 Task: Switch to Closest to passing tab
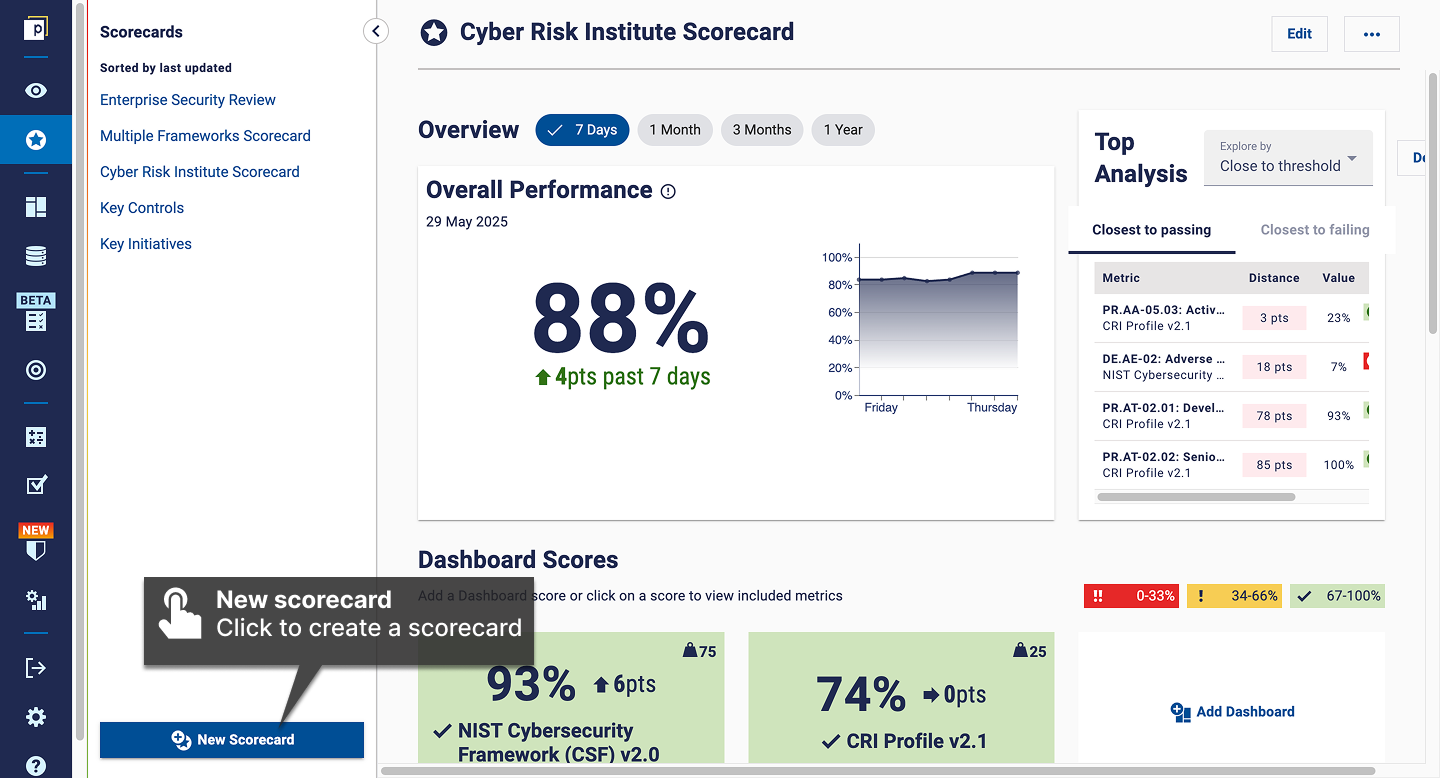(1151, 230)
